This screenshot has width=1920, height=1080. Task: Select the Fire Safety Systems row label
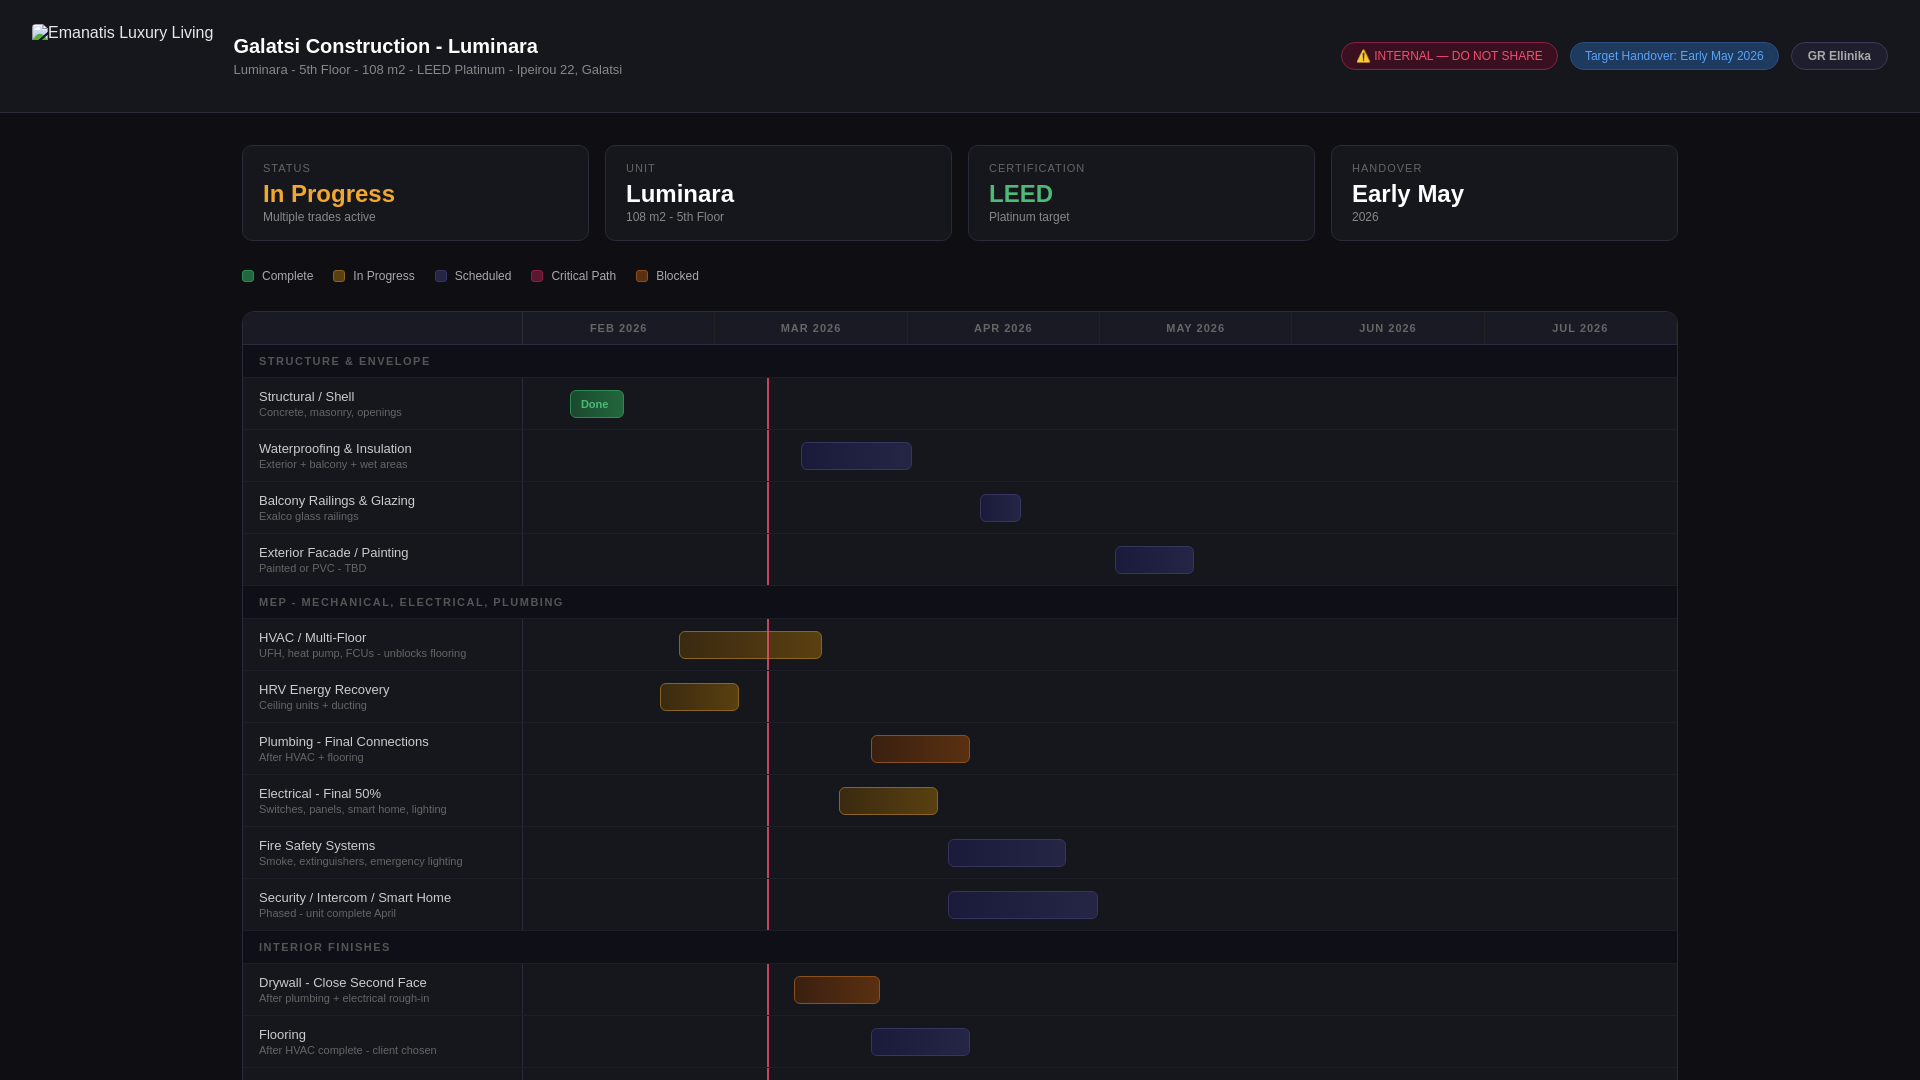(x=382, y=853)
